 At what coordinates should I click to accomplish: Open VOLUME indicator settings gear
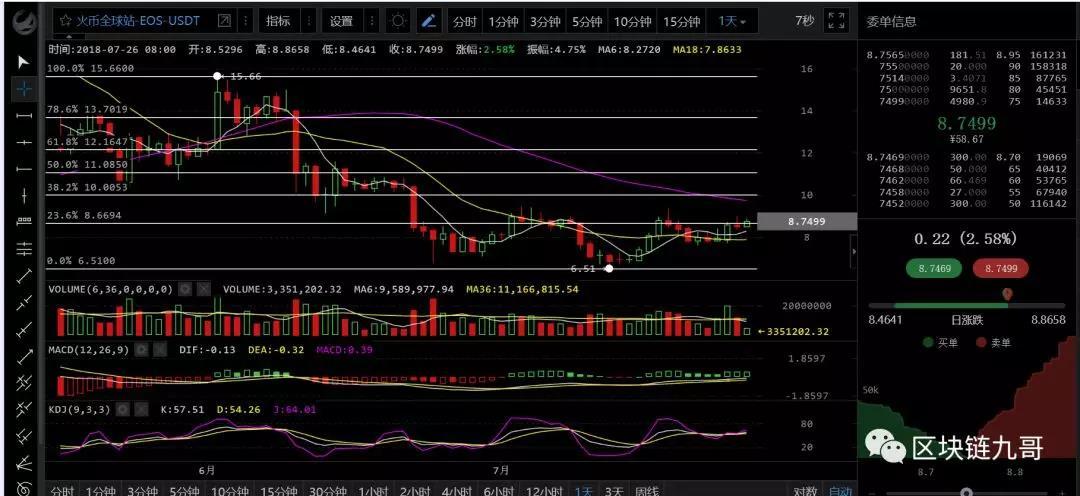pyautogui.click(x=185, y=289)
